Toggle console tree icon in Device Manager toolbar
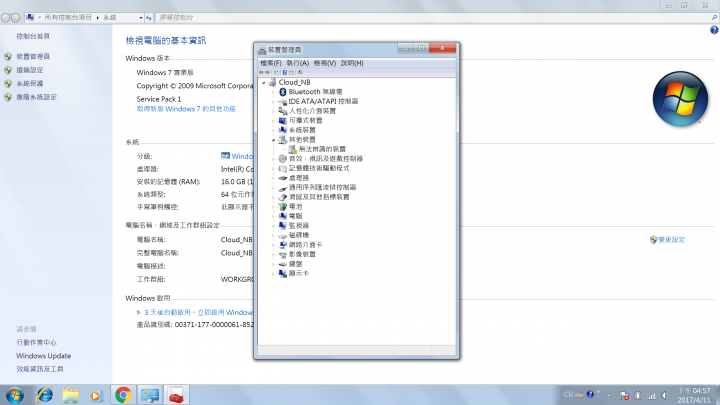Image resolution: width=720 pixels, height=405 pixels. (x=276, y=72)
